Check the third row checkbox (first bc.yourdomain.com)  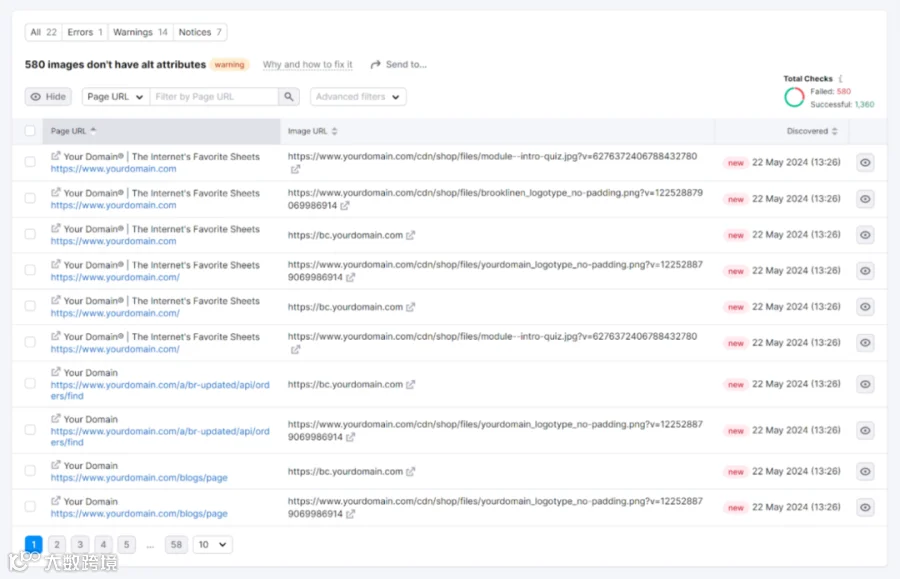pyautogui.click(x=30, y=234)
